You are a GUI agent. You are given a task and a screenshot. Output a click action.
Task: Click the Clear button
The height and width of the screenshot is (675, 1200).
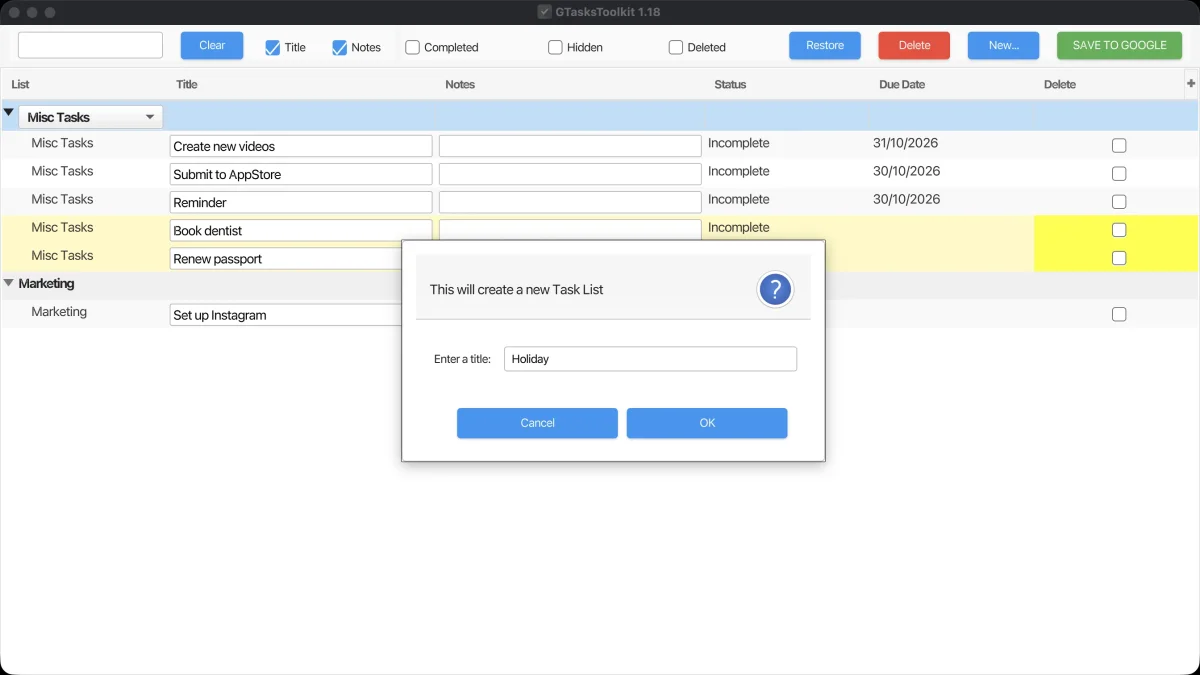tap(212, 46)
